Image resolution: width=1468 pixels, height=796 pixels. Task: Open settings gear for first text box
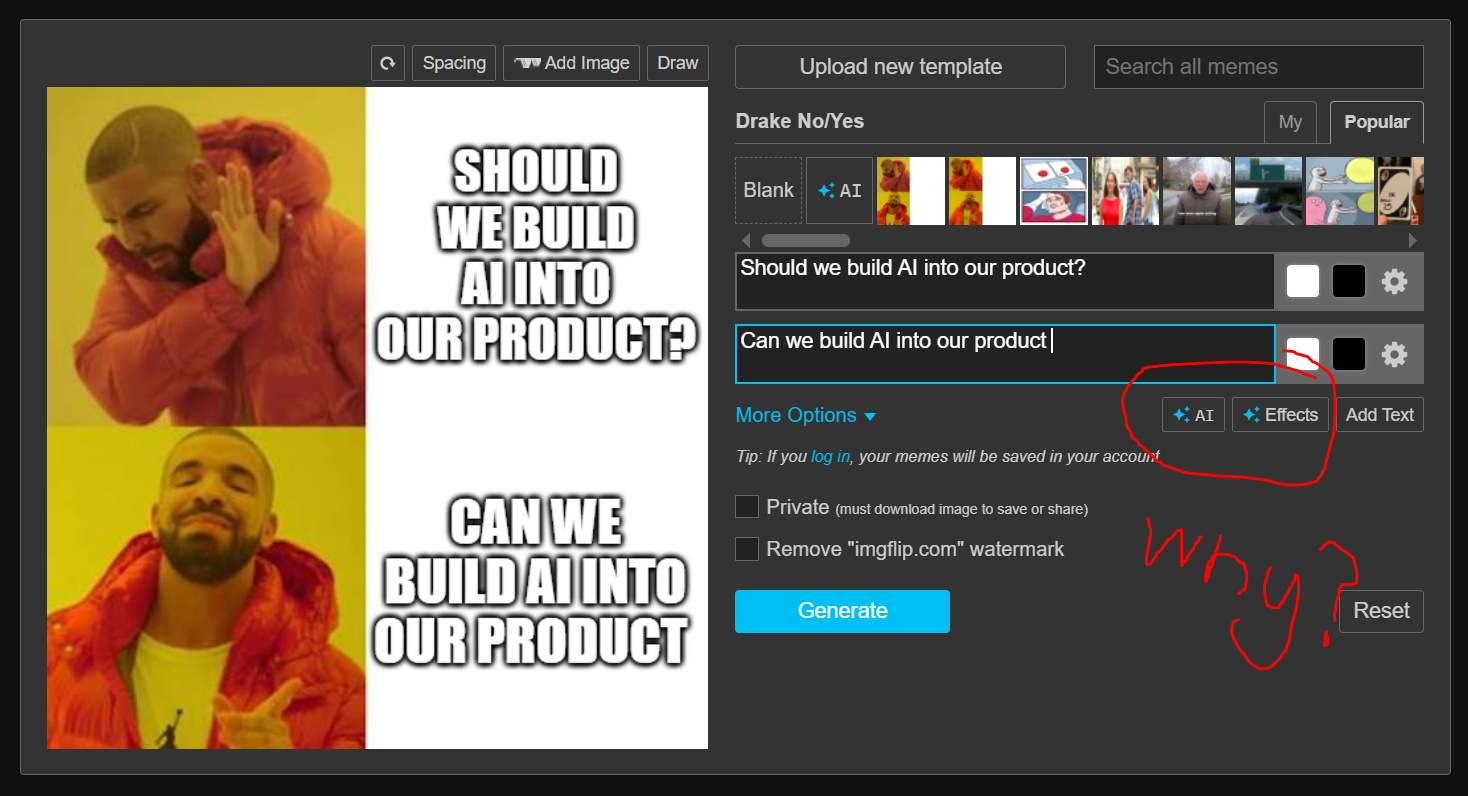click(x=1394, y=282)
